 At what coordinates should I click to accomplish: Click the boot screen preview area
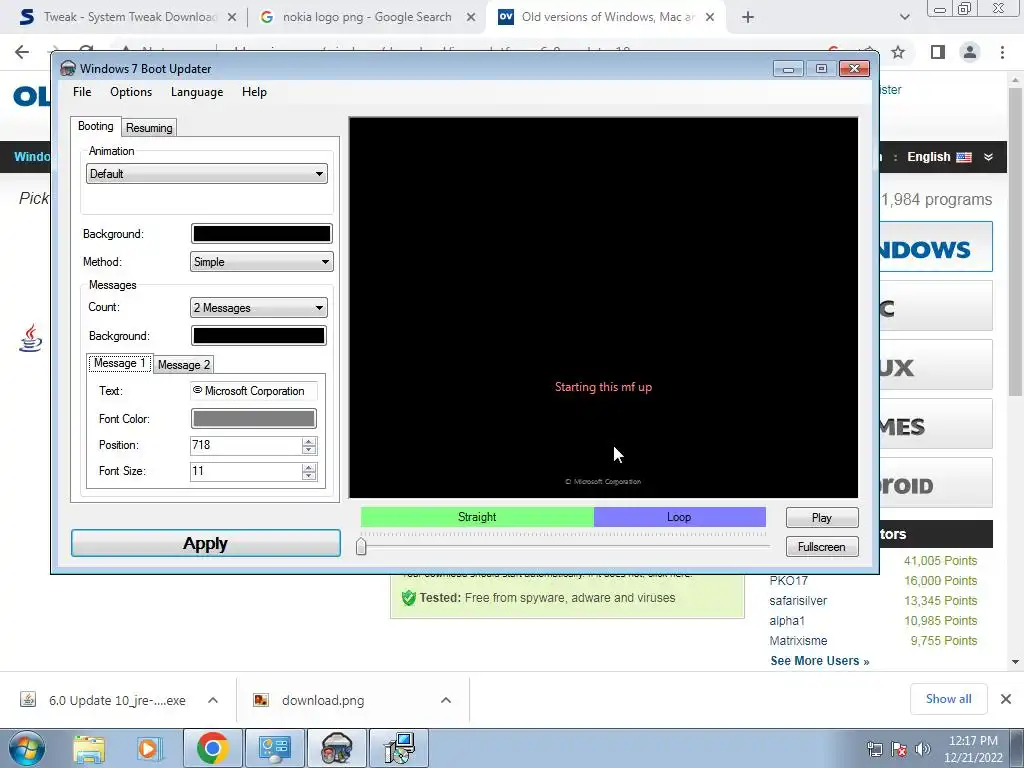coord(603,308)
